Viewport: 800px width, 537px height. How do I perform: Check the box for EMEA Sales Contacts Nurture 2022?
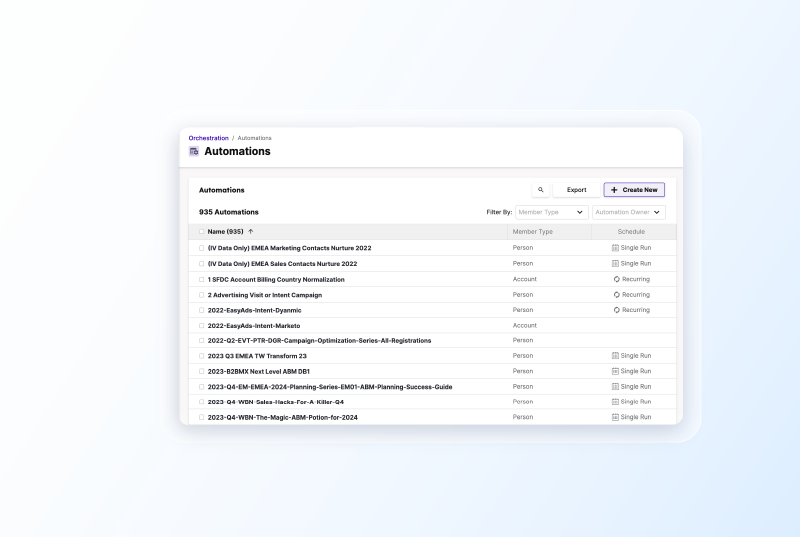coord(202,264)
